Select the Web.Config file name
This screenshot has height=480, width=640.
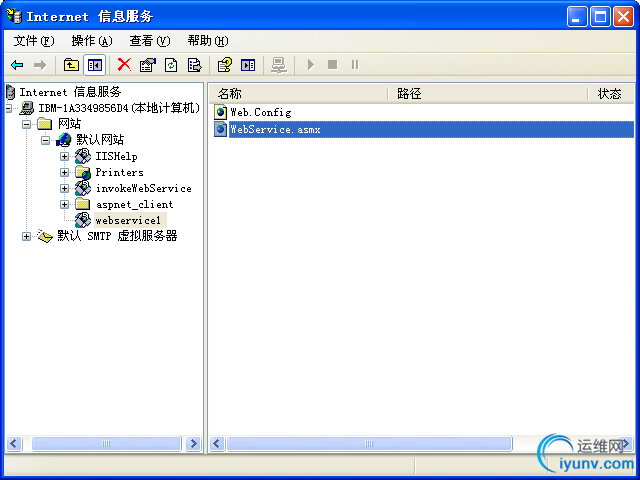pyautogui.click(x=261, y=112)
